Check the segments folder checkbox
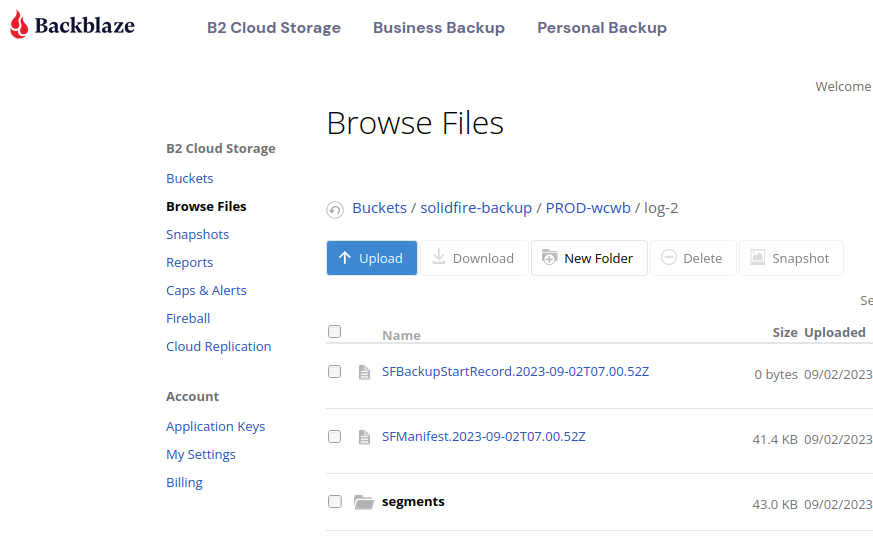Screen dimensions: 873x538 coord(335,502)
